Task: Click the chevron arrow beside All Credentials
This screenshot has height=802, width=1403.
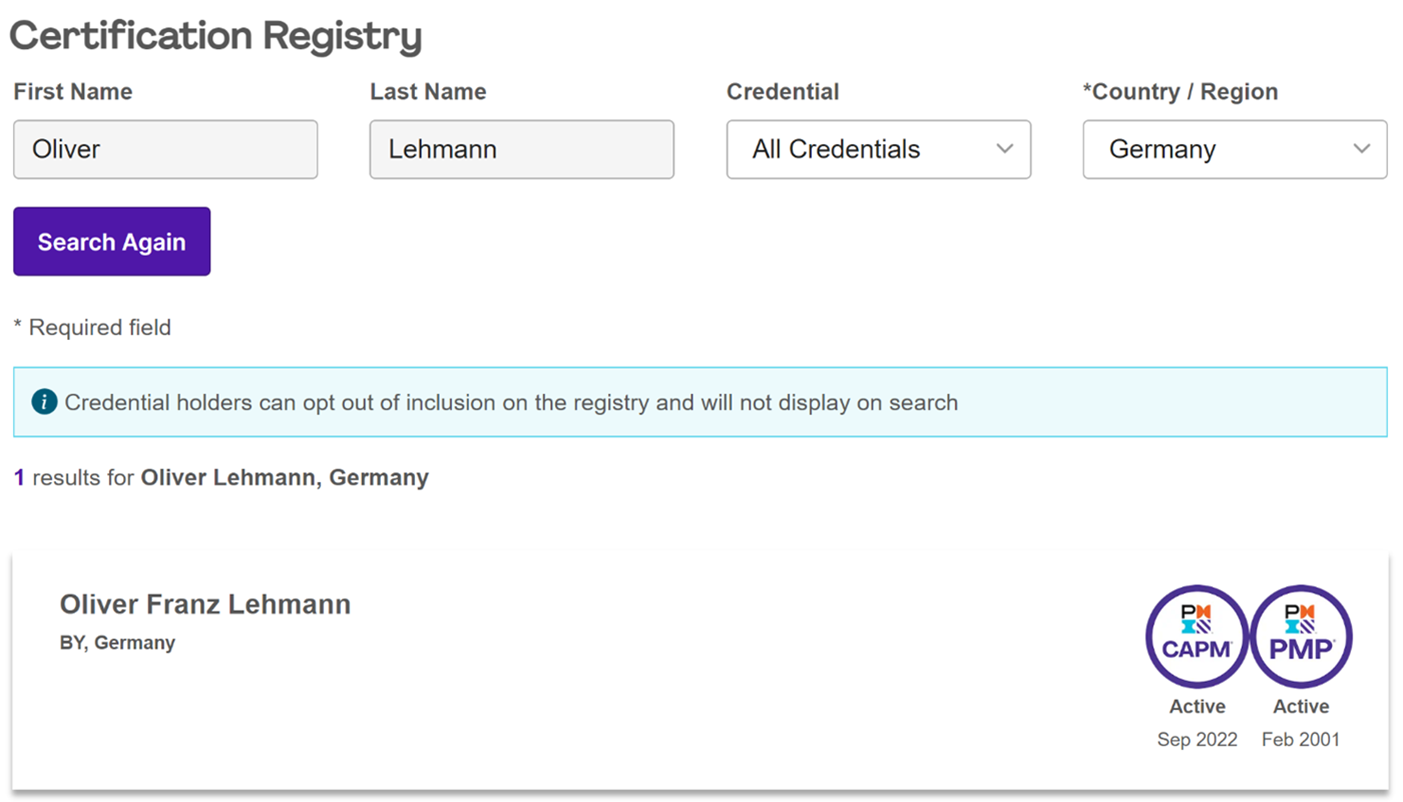Action: pyautogui.click(x=1005, y=149)
